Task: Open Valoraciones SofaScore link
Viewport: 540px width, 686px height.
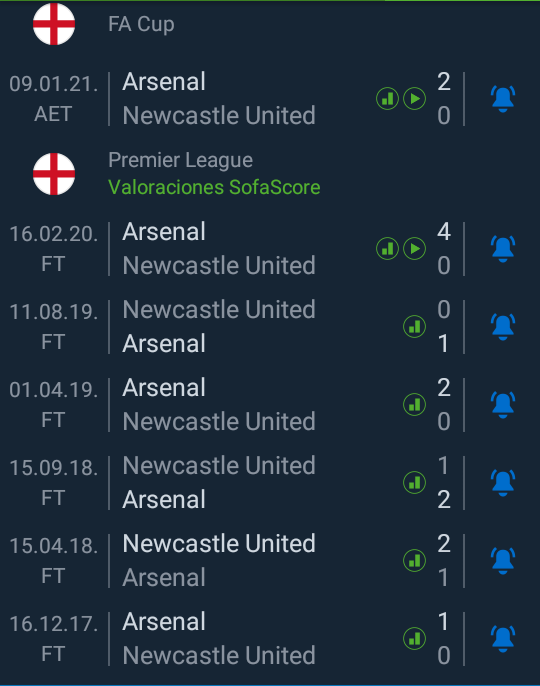Action: (214, 187)
